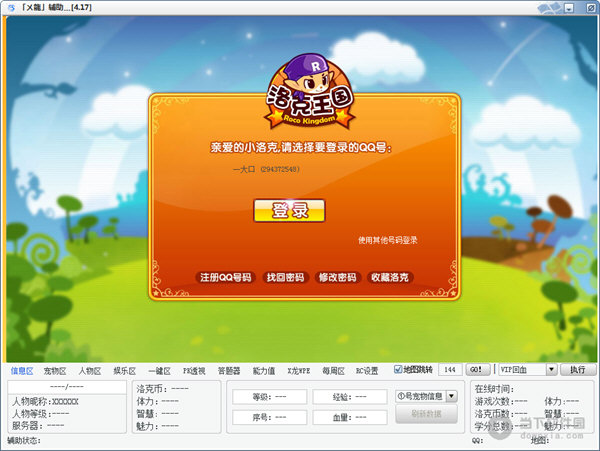Image resolution: width=600 pixels, height=451 pixels.
Task: Click the Roco Kingdom logo
Action: point(308,91)
